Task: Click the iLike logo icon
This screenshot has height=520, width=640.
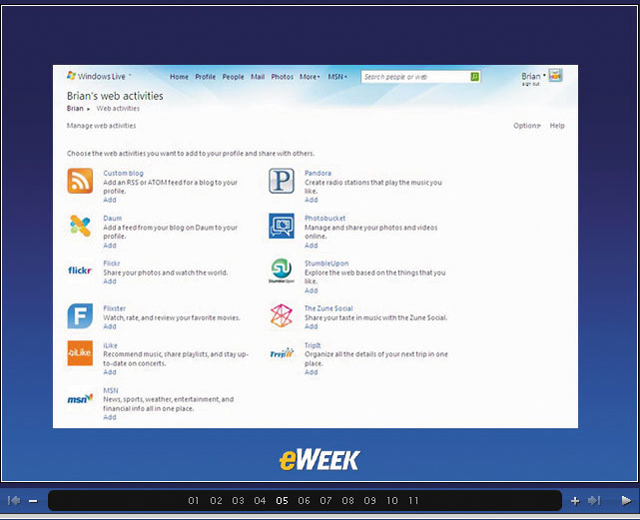Action: pyautogui.click(x=81, y=353)
